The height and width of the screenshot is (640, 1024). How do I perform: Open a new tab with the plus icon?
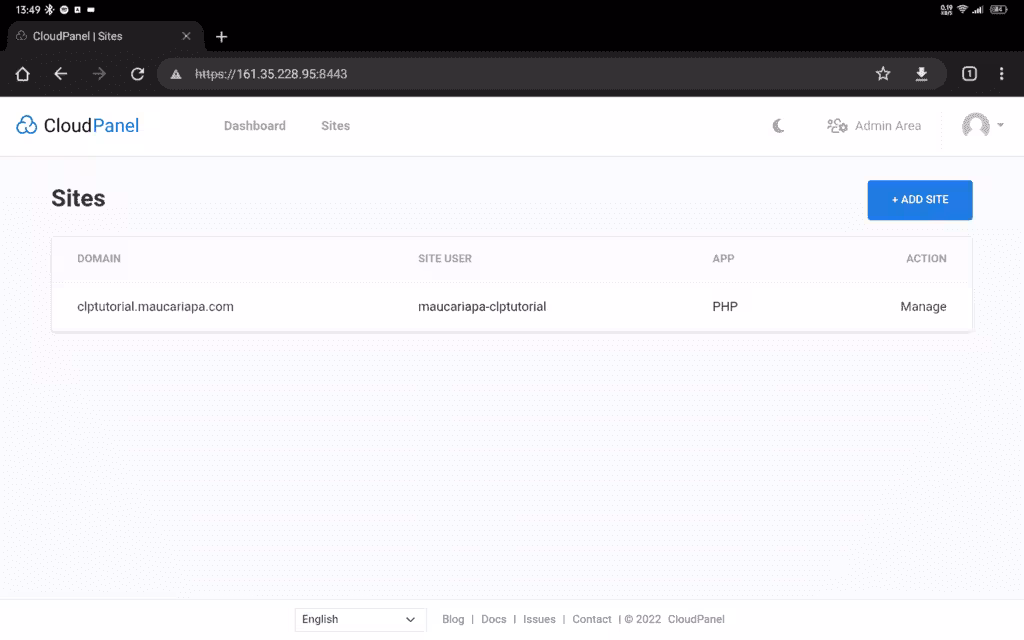click(x=221, y=37)
